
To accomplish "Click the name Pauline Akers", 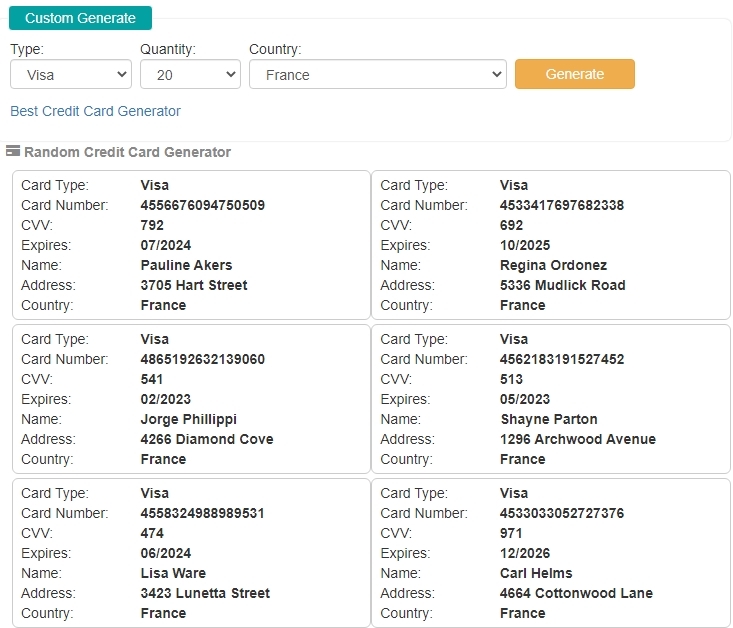I will [186, 265].
